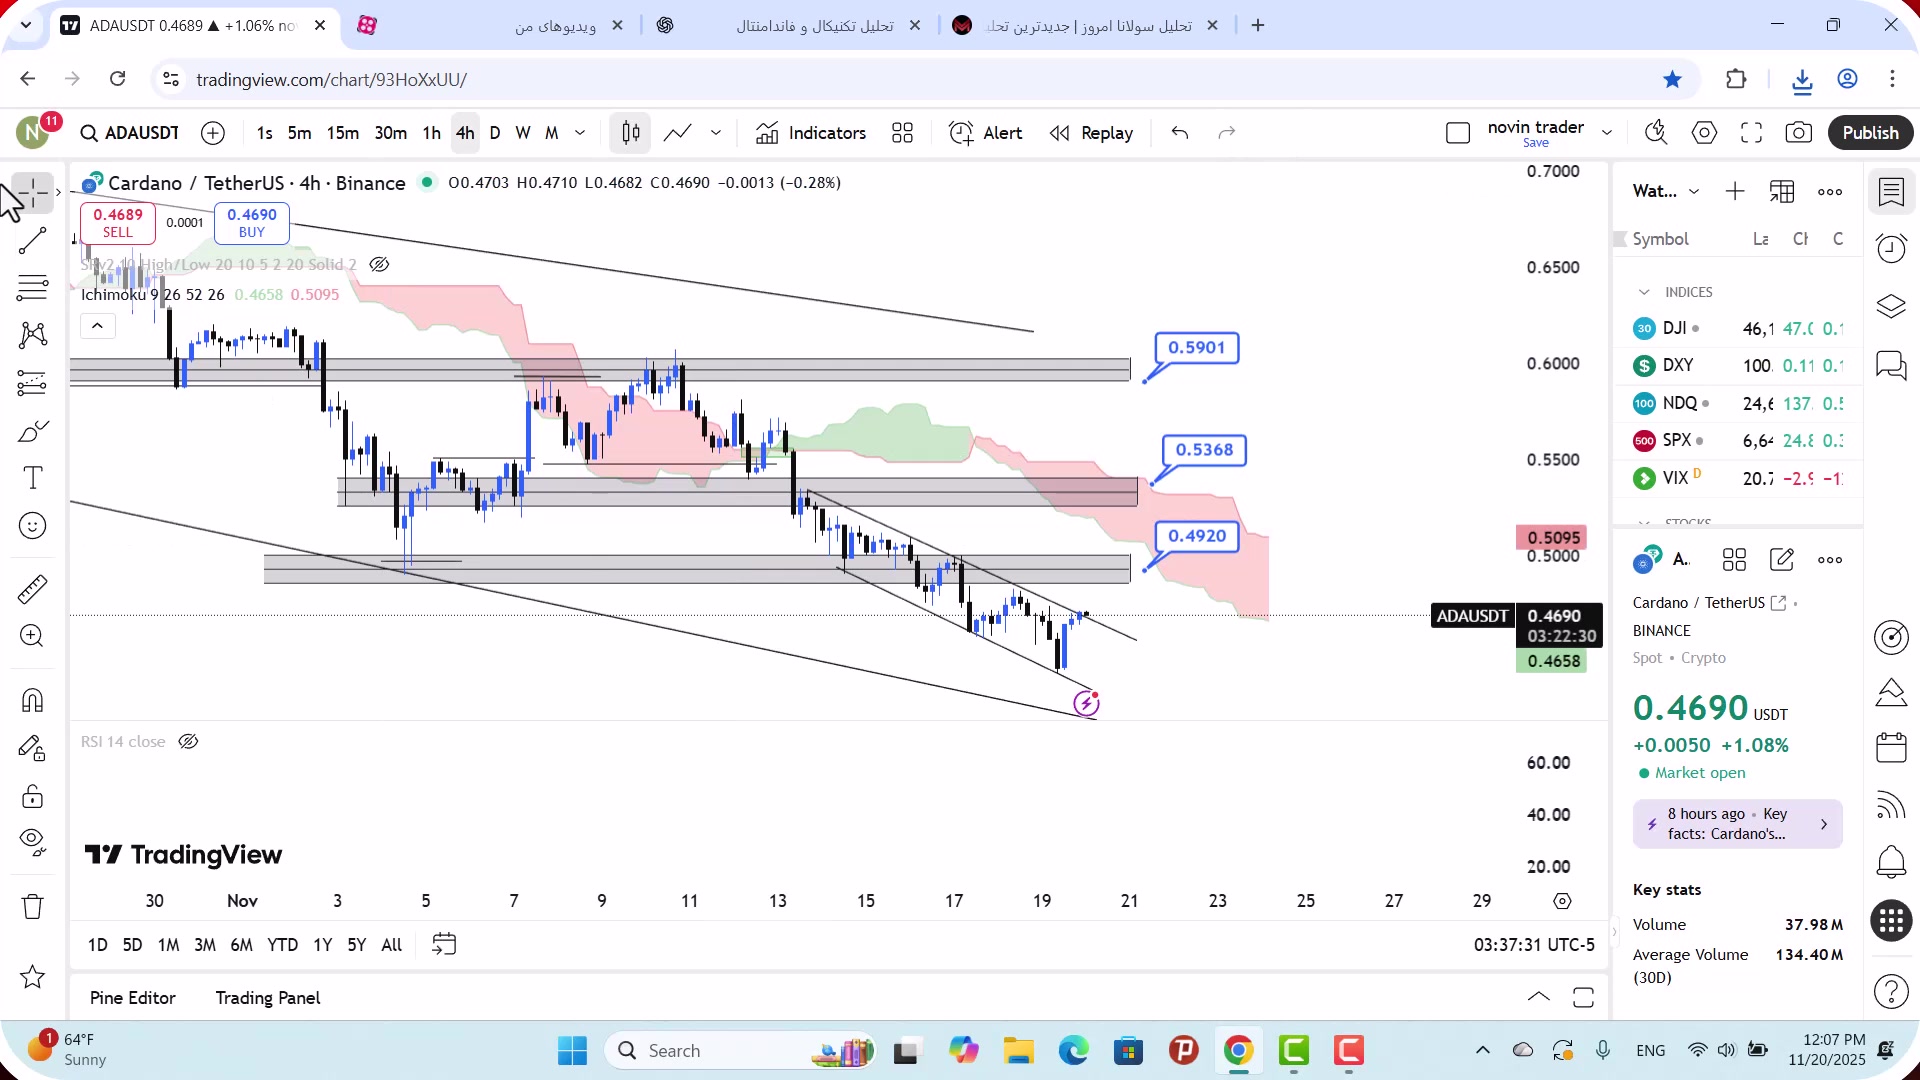Select the Text annotation tool
The image size is (1920, 1080).
click(x=33, y=478)
